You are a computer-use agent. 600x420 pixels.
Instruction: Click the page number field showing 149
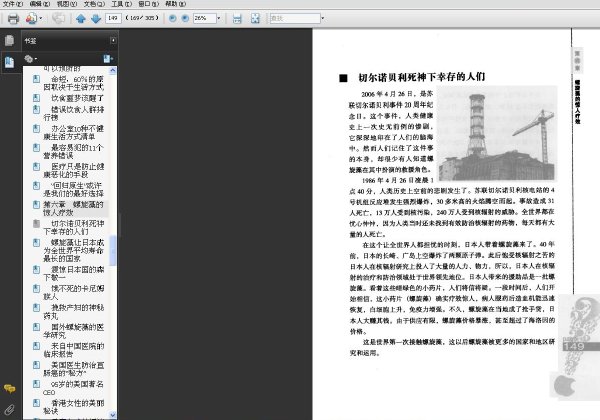pyautogui.click(x=113, y=18)
